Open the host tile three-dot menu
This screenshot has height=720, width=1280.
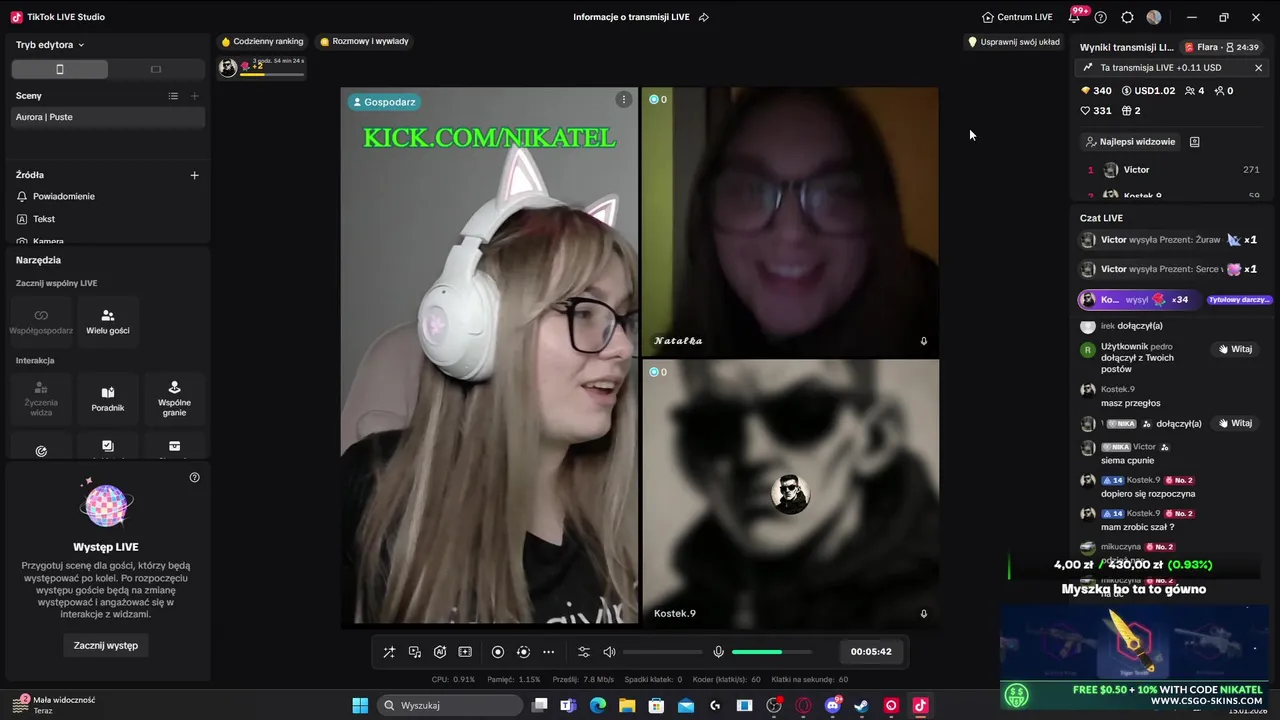[624, 99]
